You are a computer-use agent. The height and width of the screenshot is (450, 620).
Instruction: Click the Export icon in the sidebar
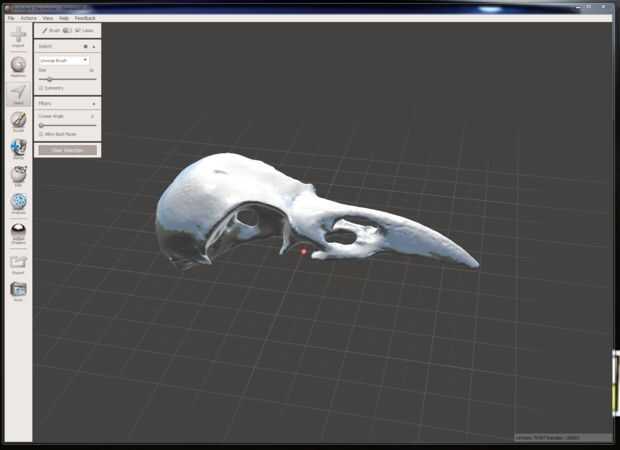coord(18,264)
